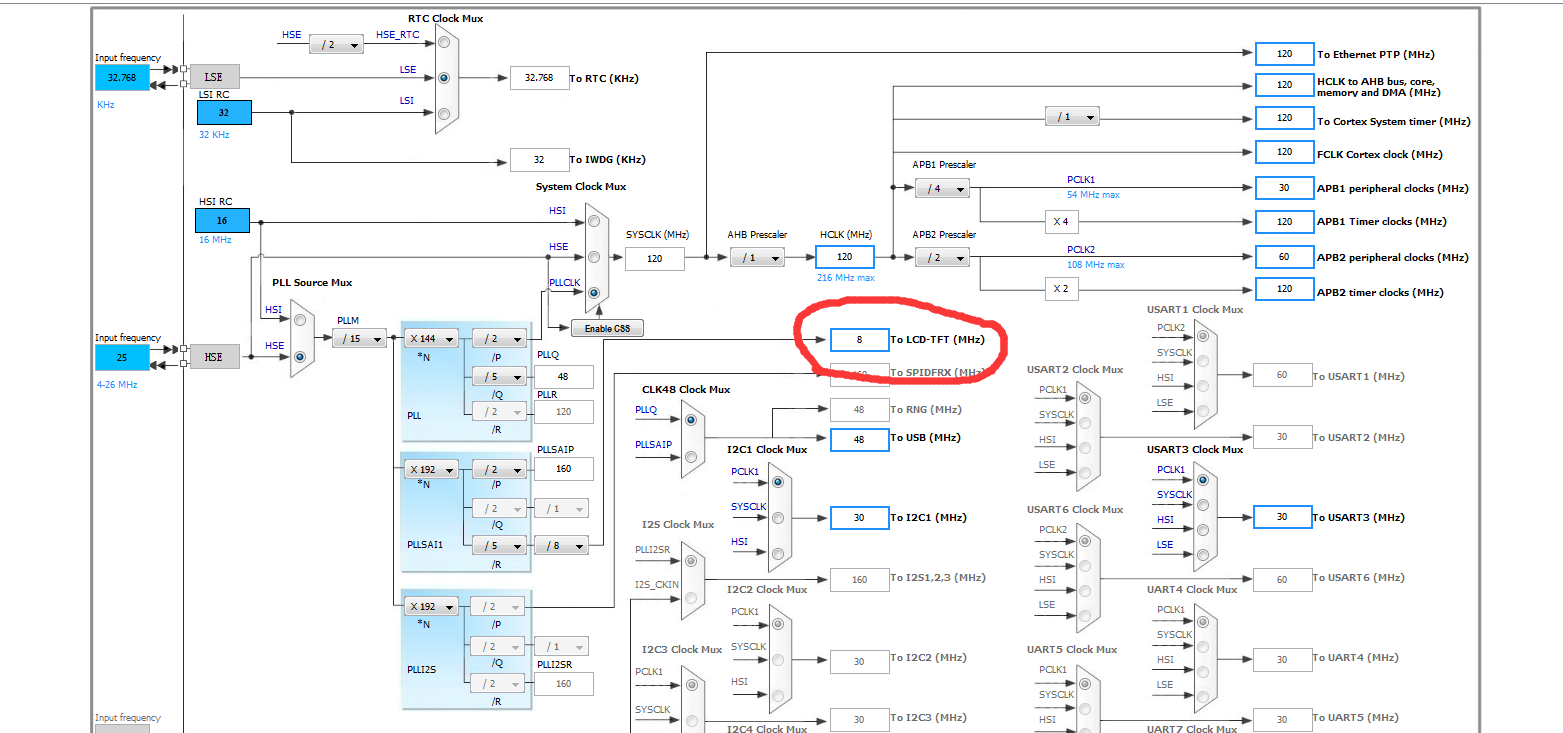Select HSI in USART3 Clock Mux
Viewport: 1563px width, 733px height.
(x=1202, y=530)
